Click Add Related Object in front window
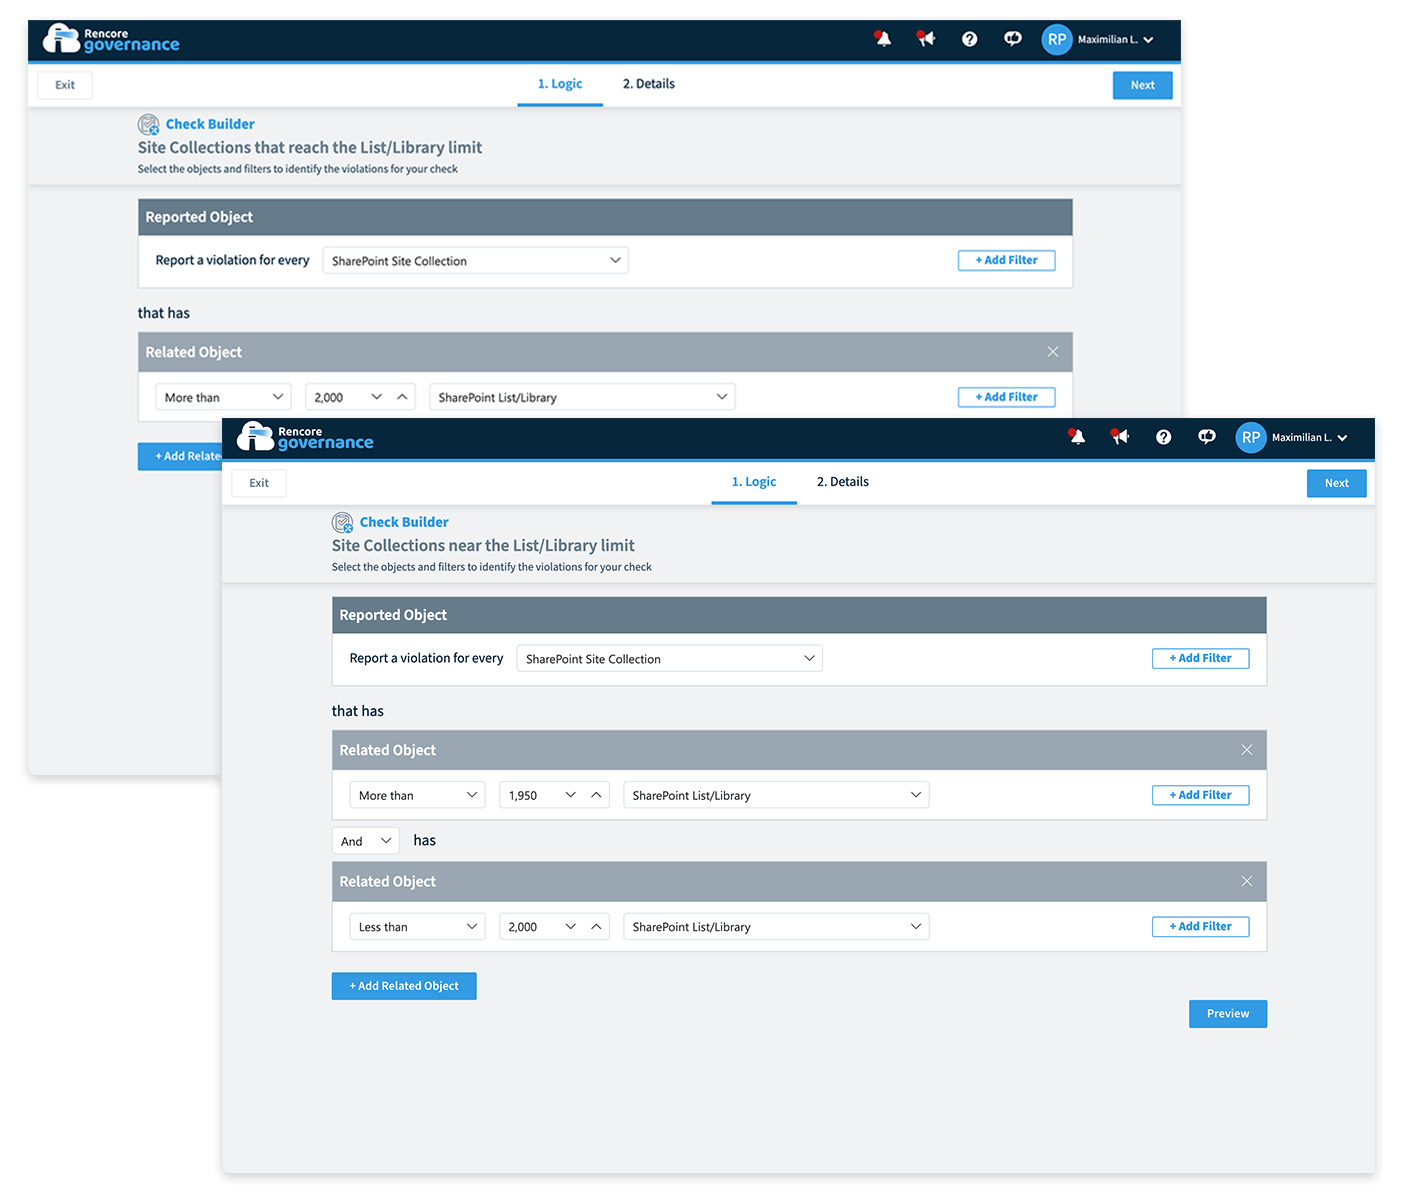This screenshot has height=1200, width=1407. (x=404, y=986)
